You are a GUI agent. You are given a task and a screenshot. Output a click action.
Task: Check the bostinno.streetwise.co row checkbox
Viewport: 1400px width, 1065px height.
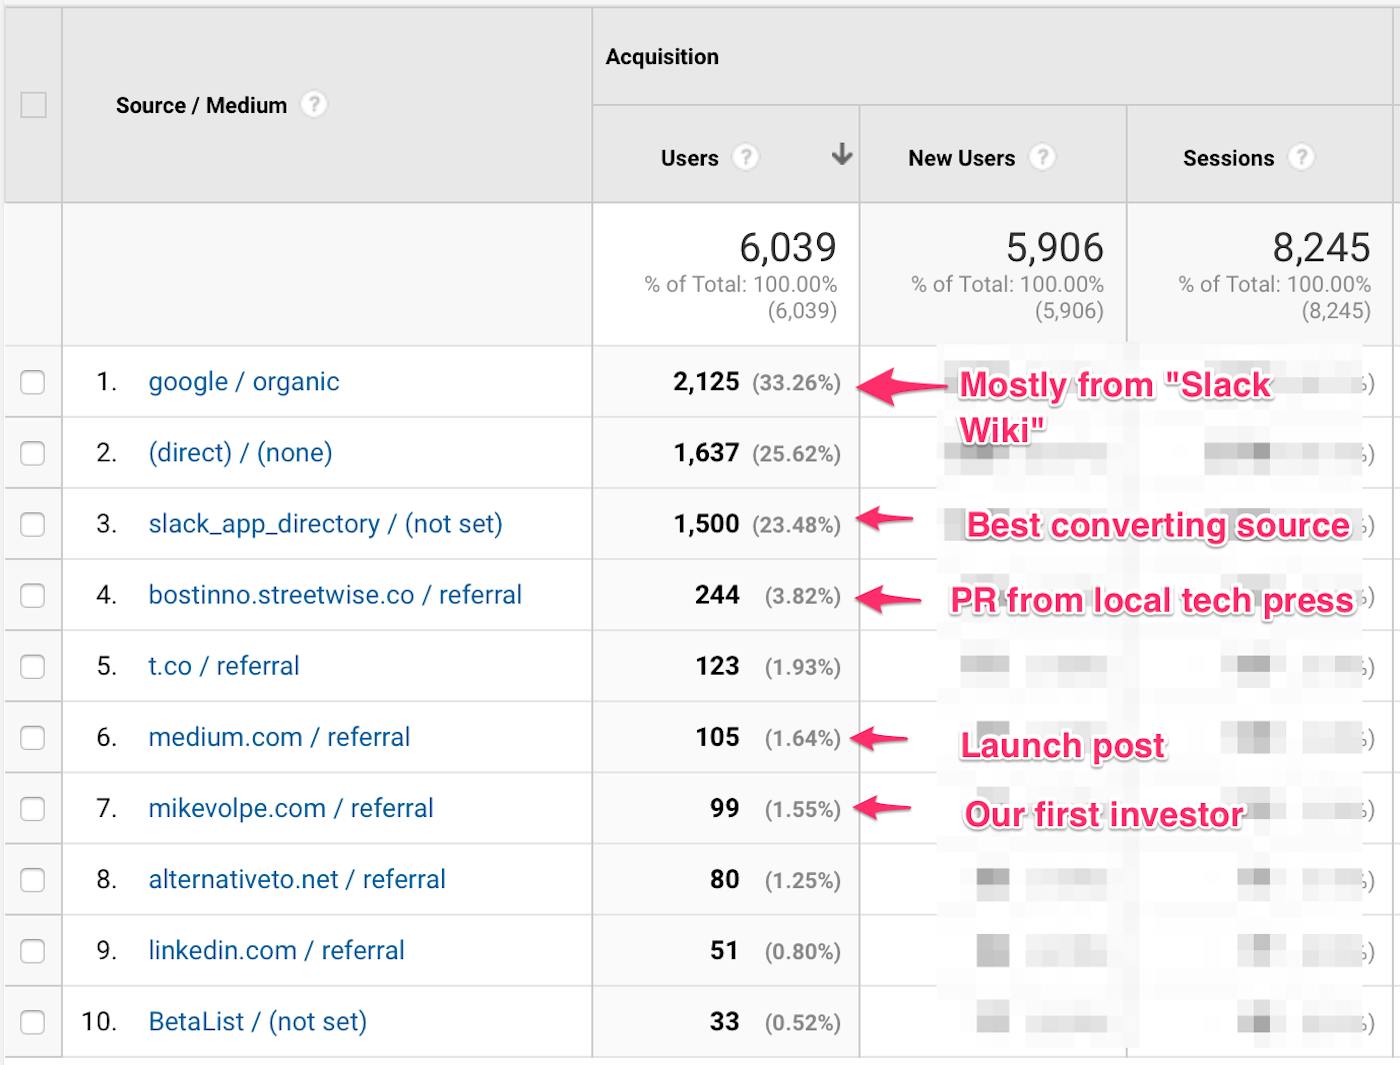point(33,595)
